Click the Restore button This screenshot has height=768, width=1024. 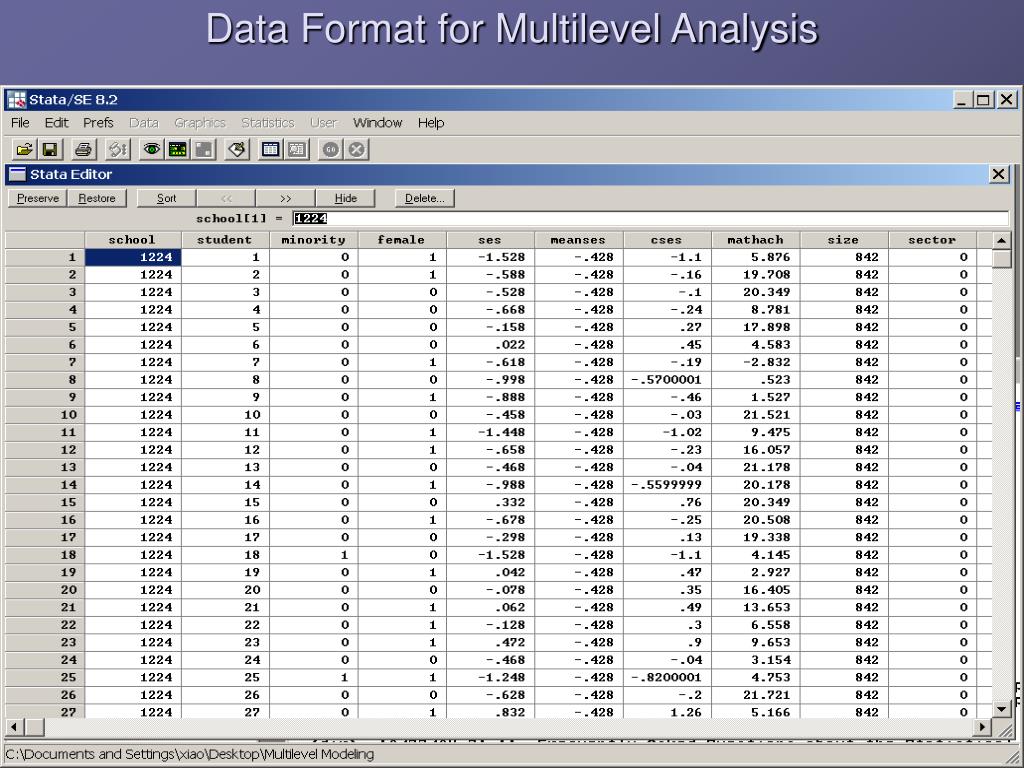tap(97, 198)
